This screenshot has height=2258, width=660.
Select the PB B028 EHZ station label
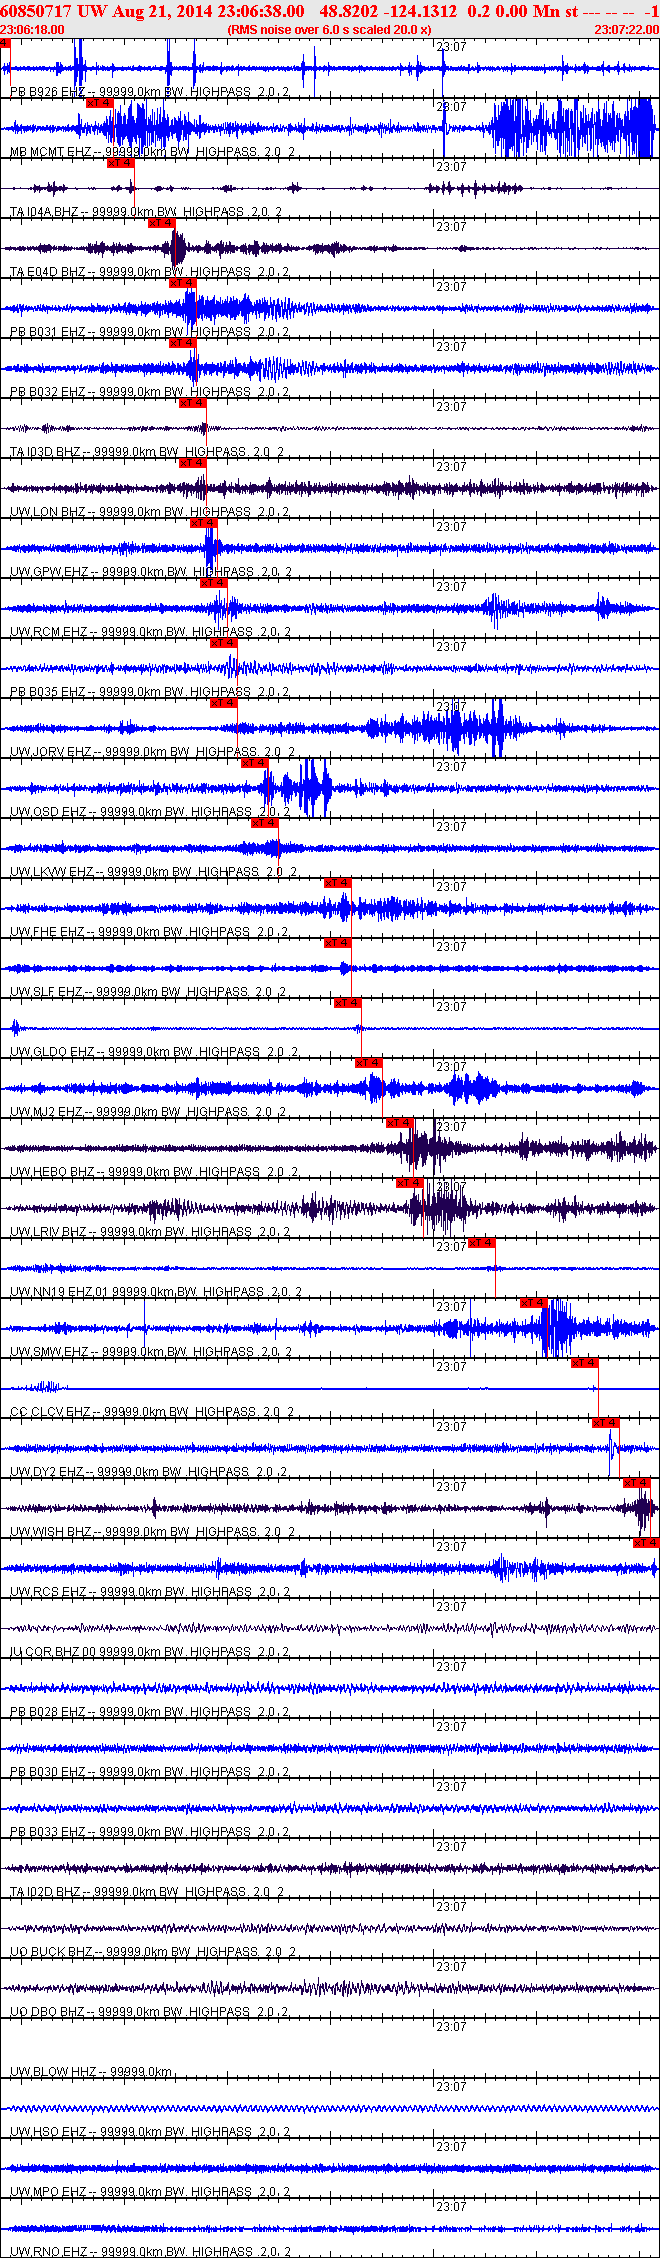[150, 1712]
